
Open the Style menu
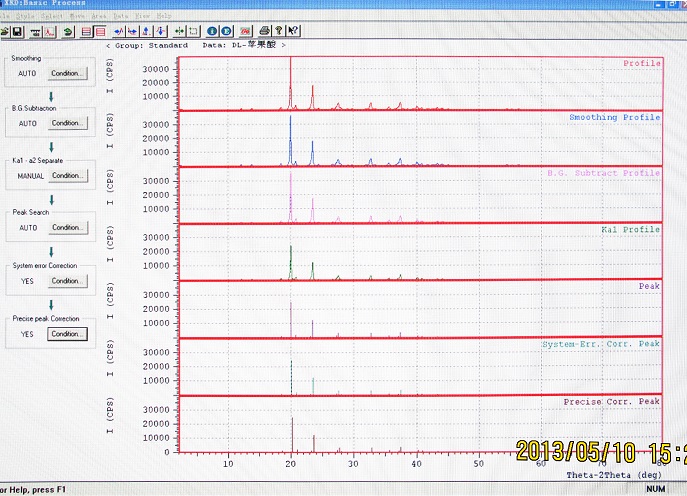click(25, 16)
